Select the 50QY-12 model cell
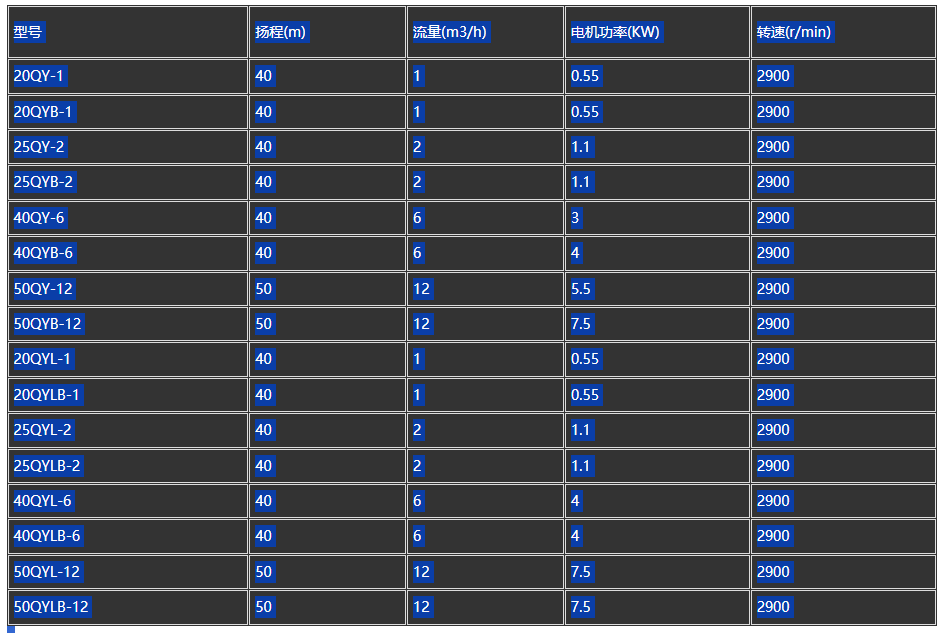 [128, 288]
